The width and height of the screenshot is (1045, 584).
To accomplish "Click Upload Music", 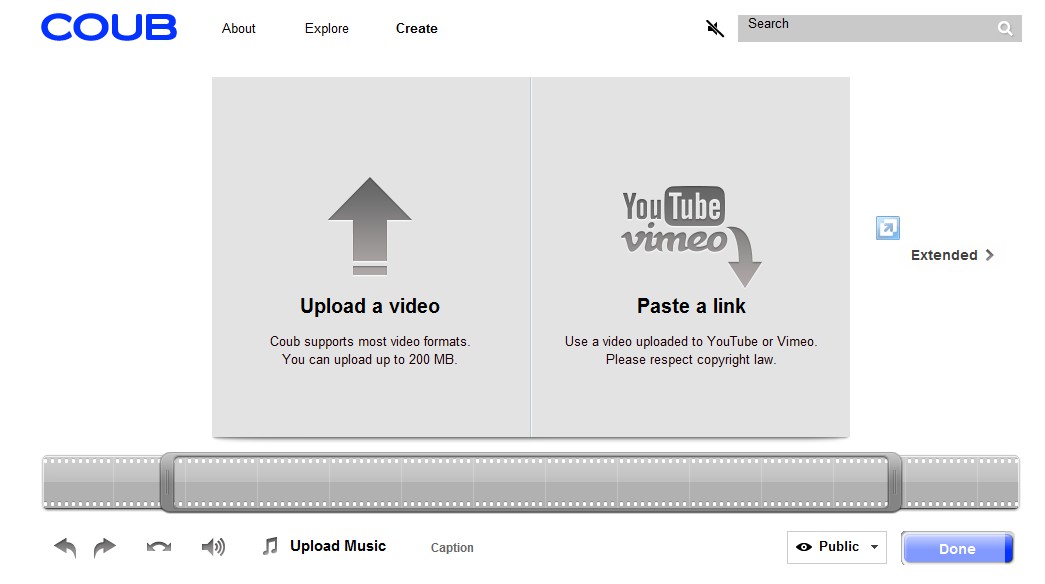I will click(x=338, y=546).
